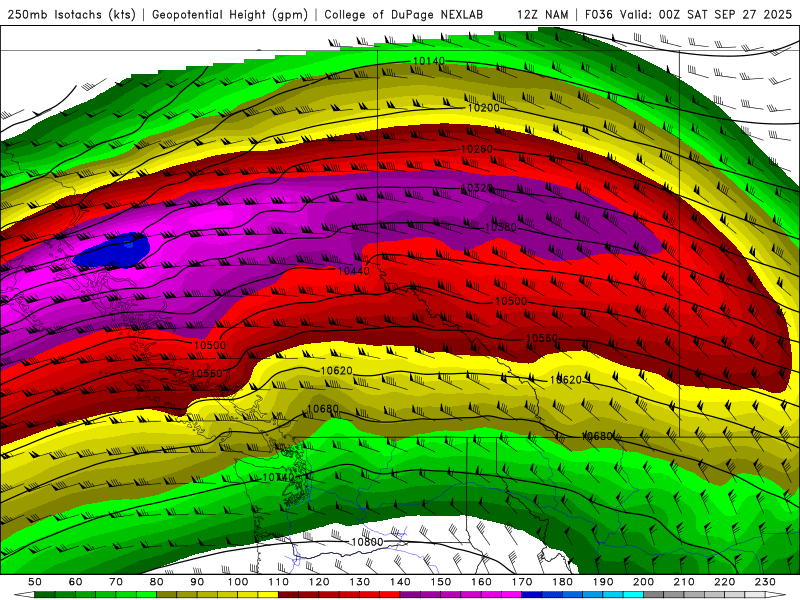Select the 10320 height contour label
Screen dimensions: 800x600
click(477, 188)
